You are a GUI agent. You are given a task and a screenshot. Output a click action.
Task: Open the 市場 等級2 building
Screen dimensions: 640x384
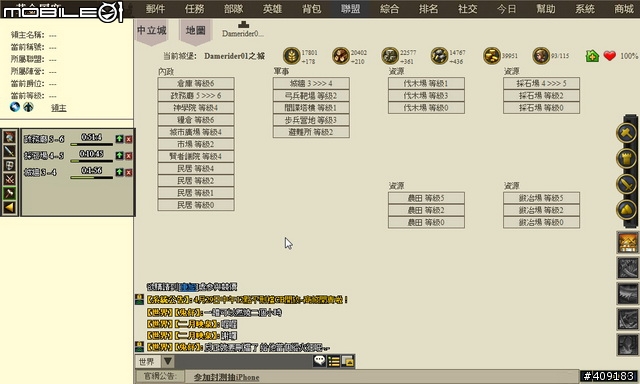click(196, 144)
